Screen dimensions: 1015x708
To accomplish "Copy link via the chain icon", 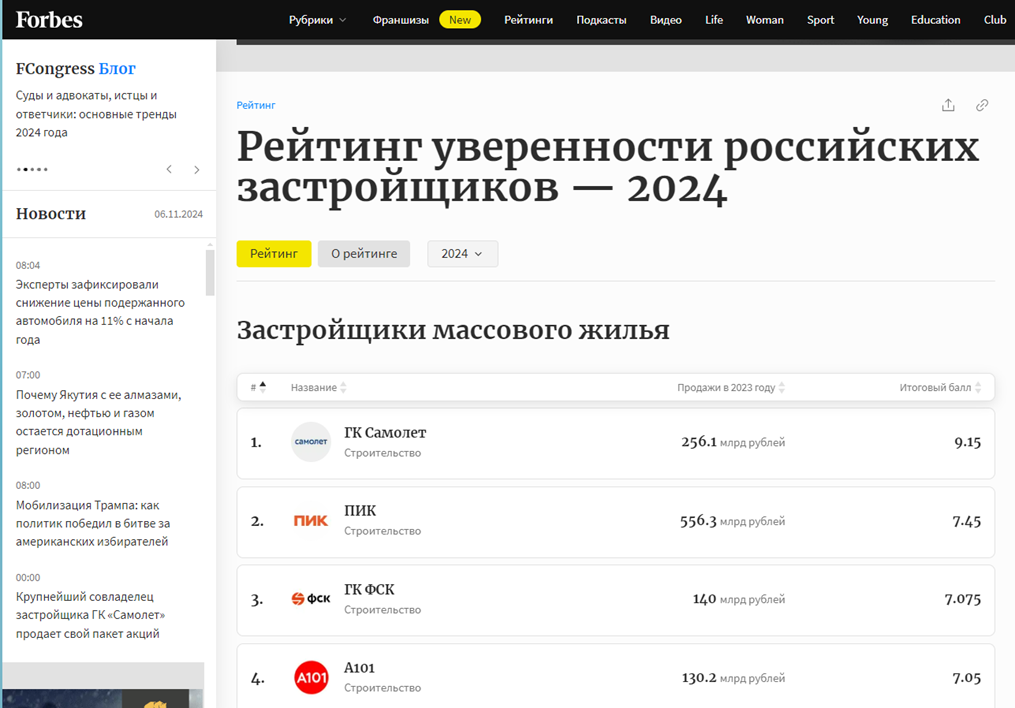I will (x=982, y=105).
